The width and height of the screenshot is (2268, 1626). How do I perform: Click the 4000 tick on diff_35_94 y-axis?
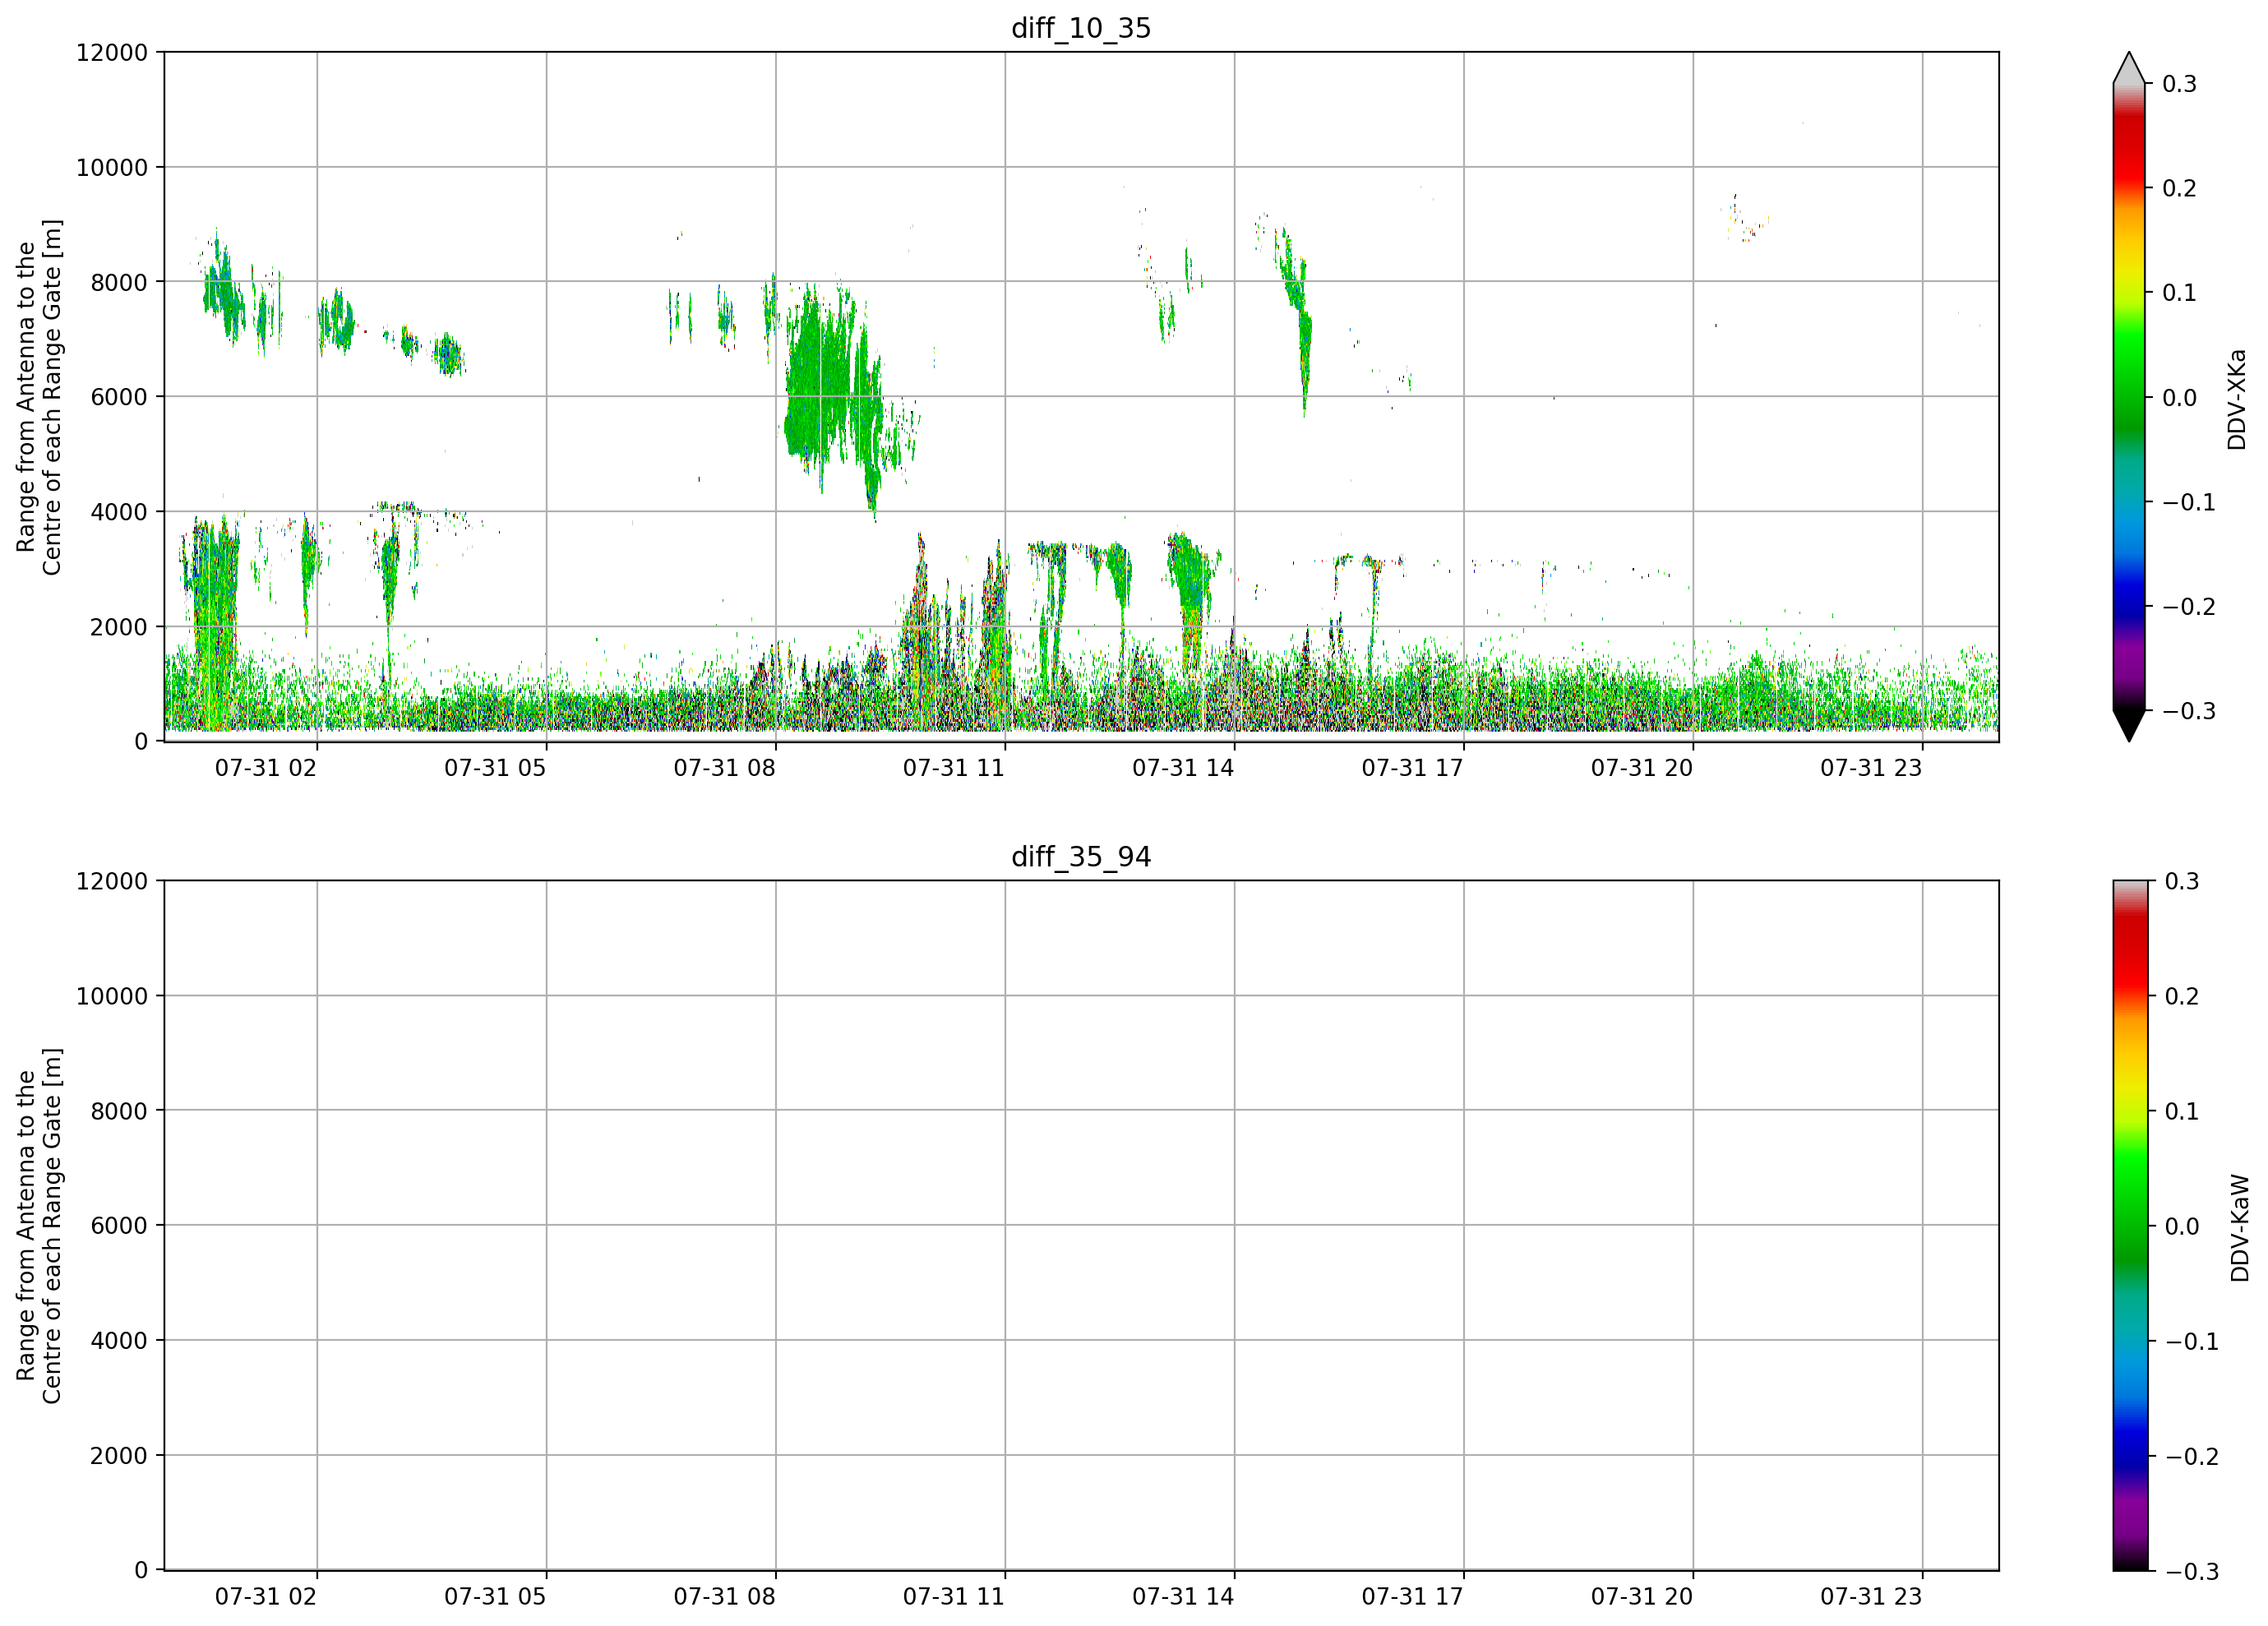(x=119, y=1341)
